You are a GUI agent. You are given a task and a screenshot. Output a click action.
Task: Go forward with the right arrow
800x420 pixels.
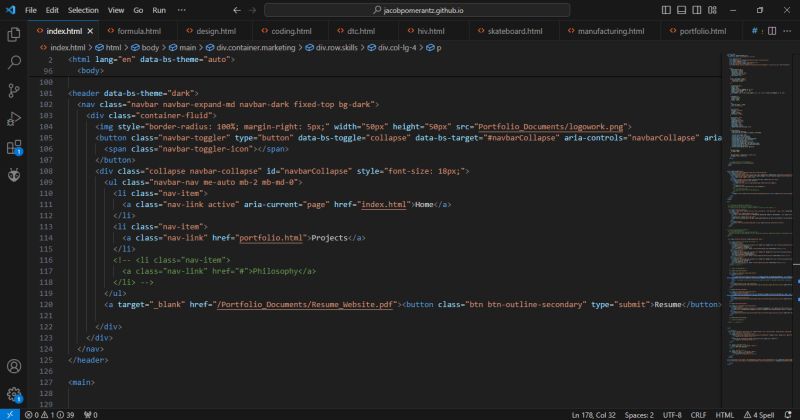coord(252,10)
